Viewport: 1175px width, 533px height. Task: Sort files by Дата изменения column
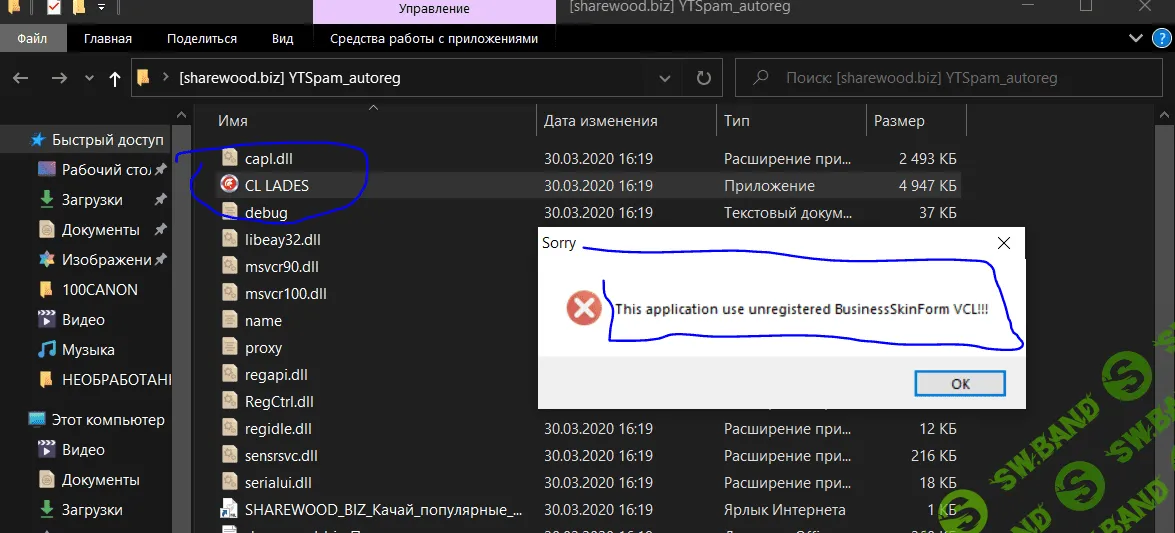(x=601, y=121)
